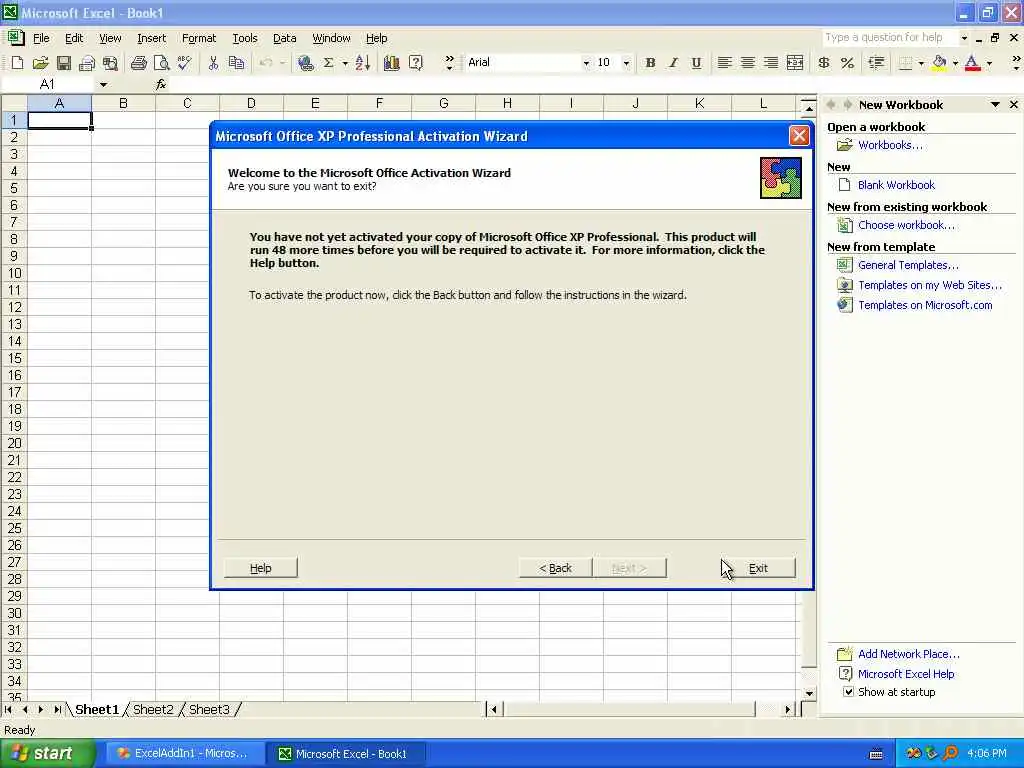Open the New Workbook task pane menu arrow
Viewport: 1024px width, 768px height.
pos(995,104)
